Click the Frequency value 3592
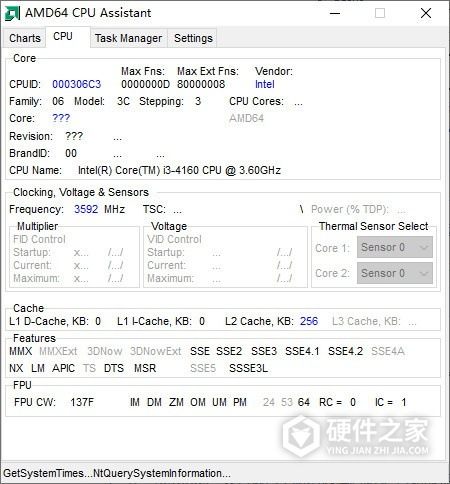 coord(86,209)
